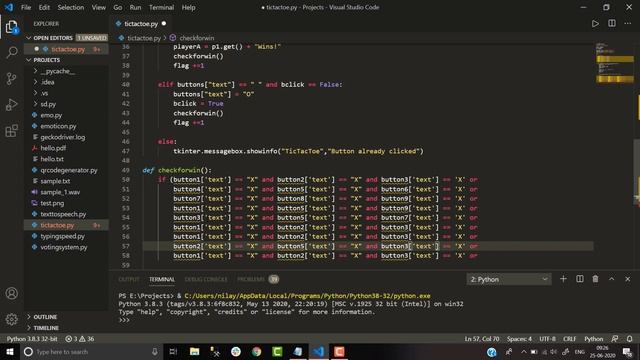The height and width of the screenshot is (360, 640).
Task: Split the editor to the right
Action: [x=612, y=23]
